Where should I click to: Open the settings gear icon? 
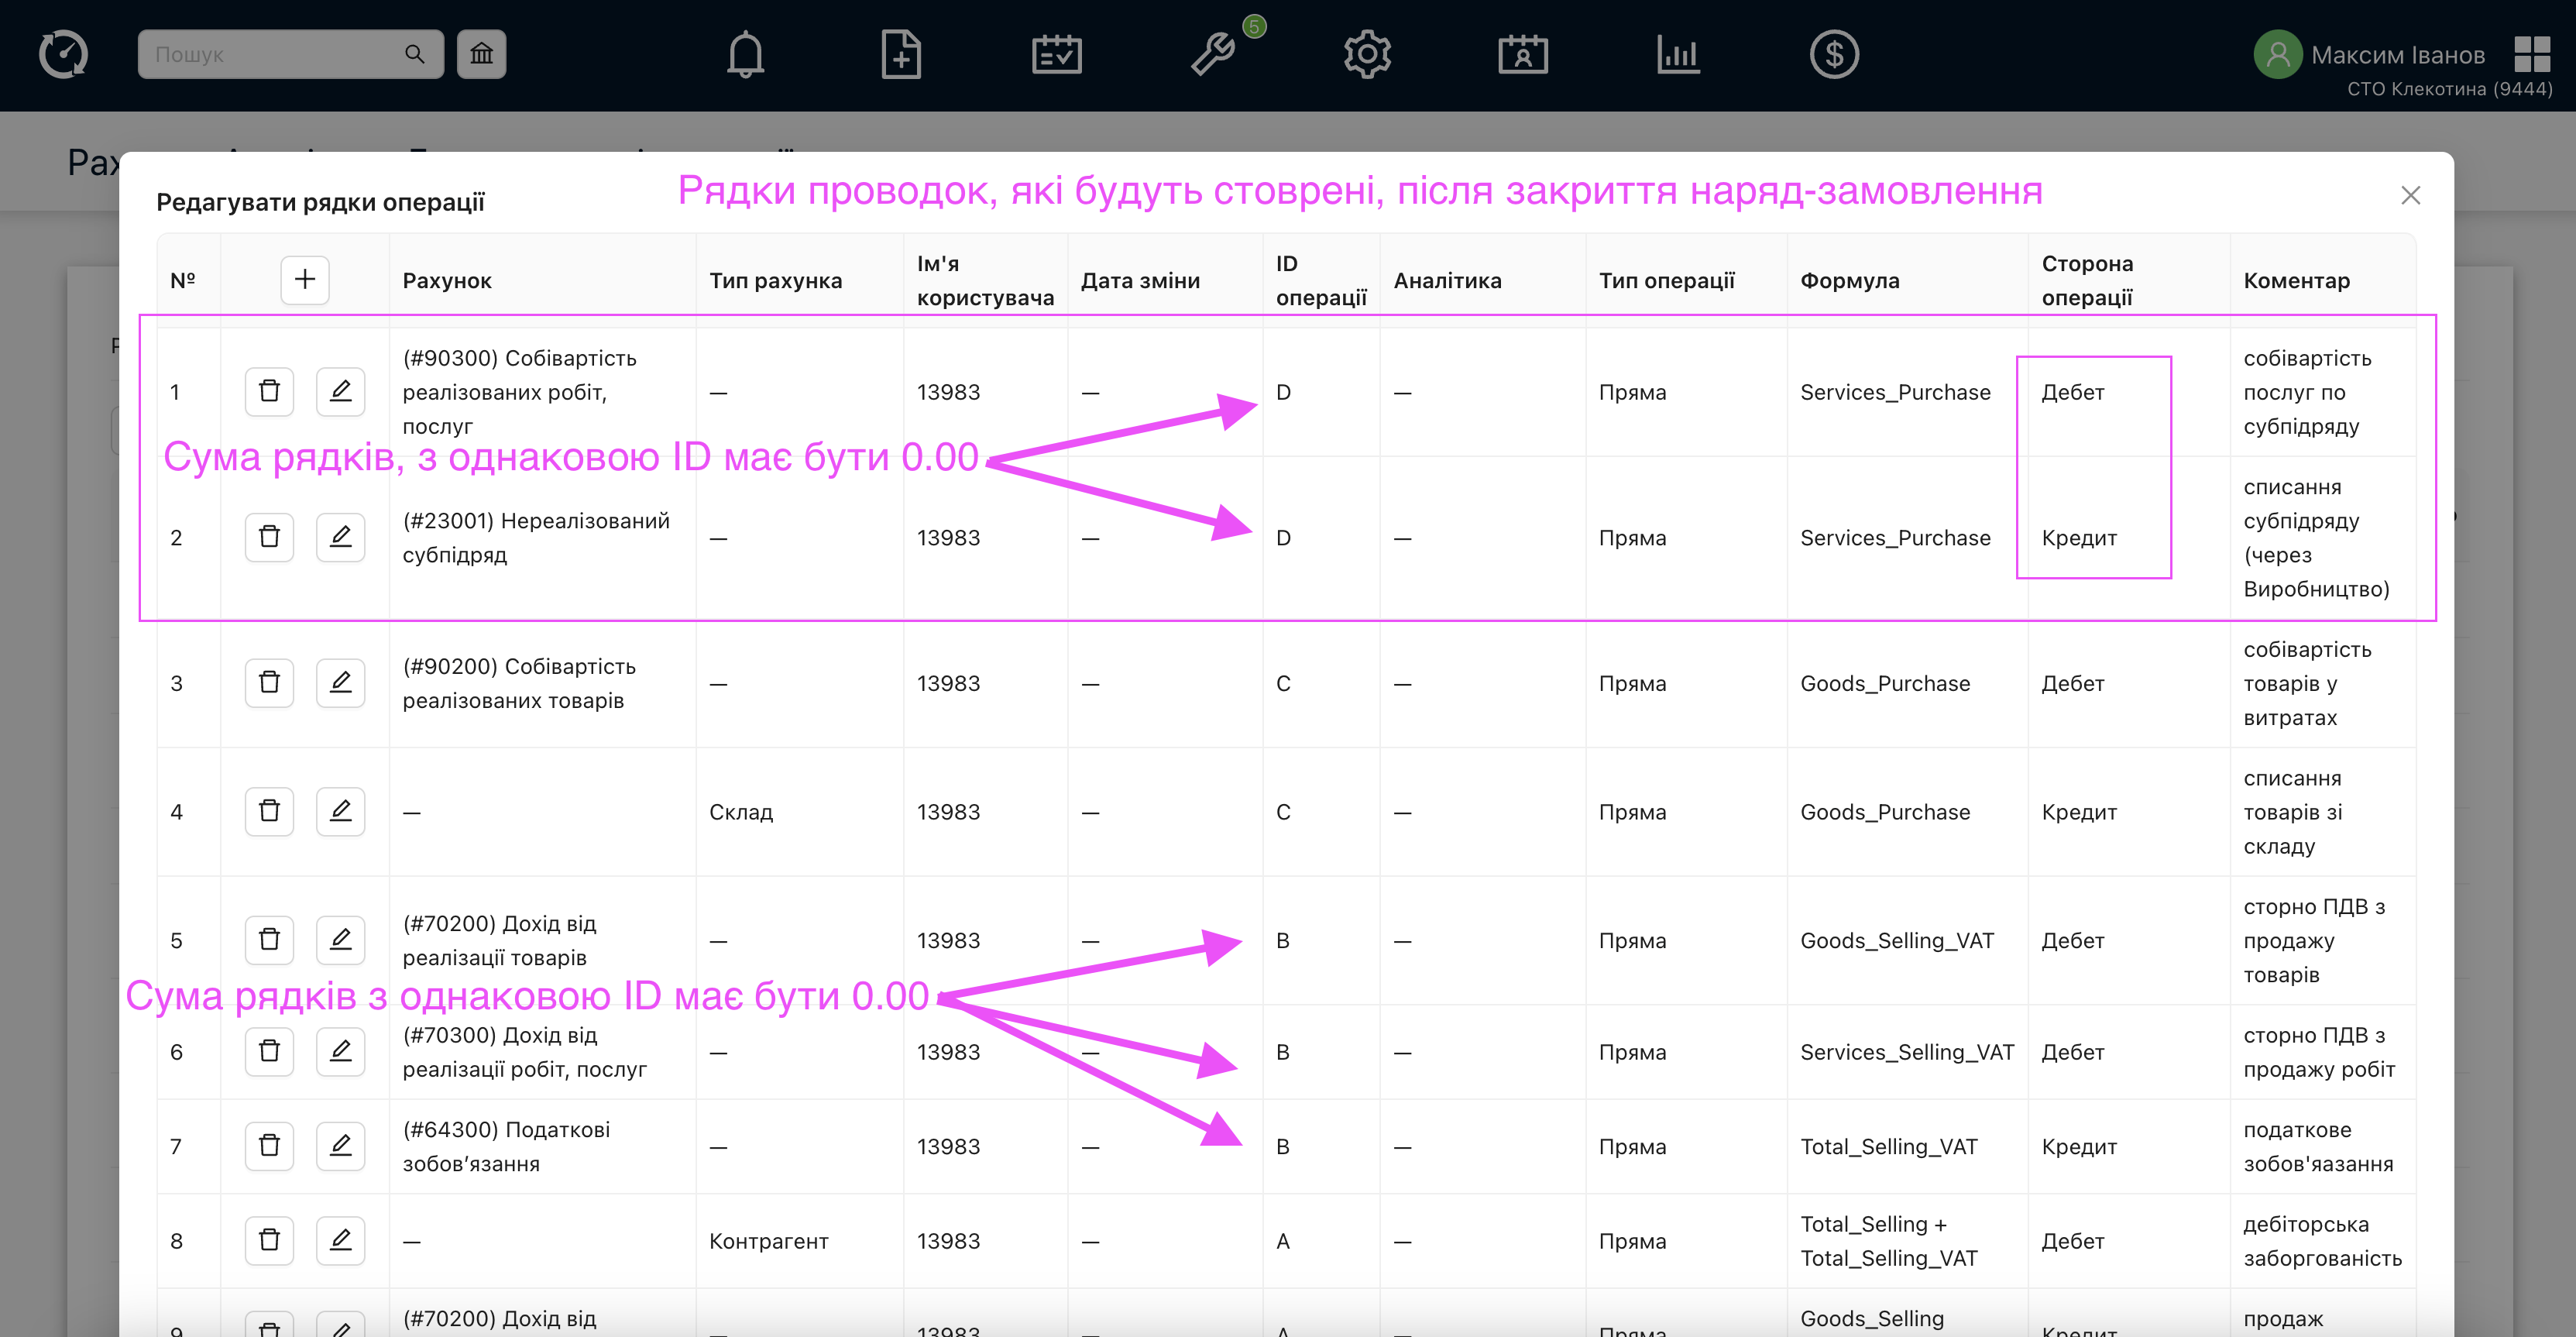point(1367,54)
